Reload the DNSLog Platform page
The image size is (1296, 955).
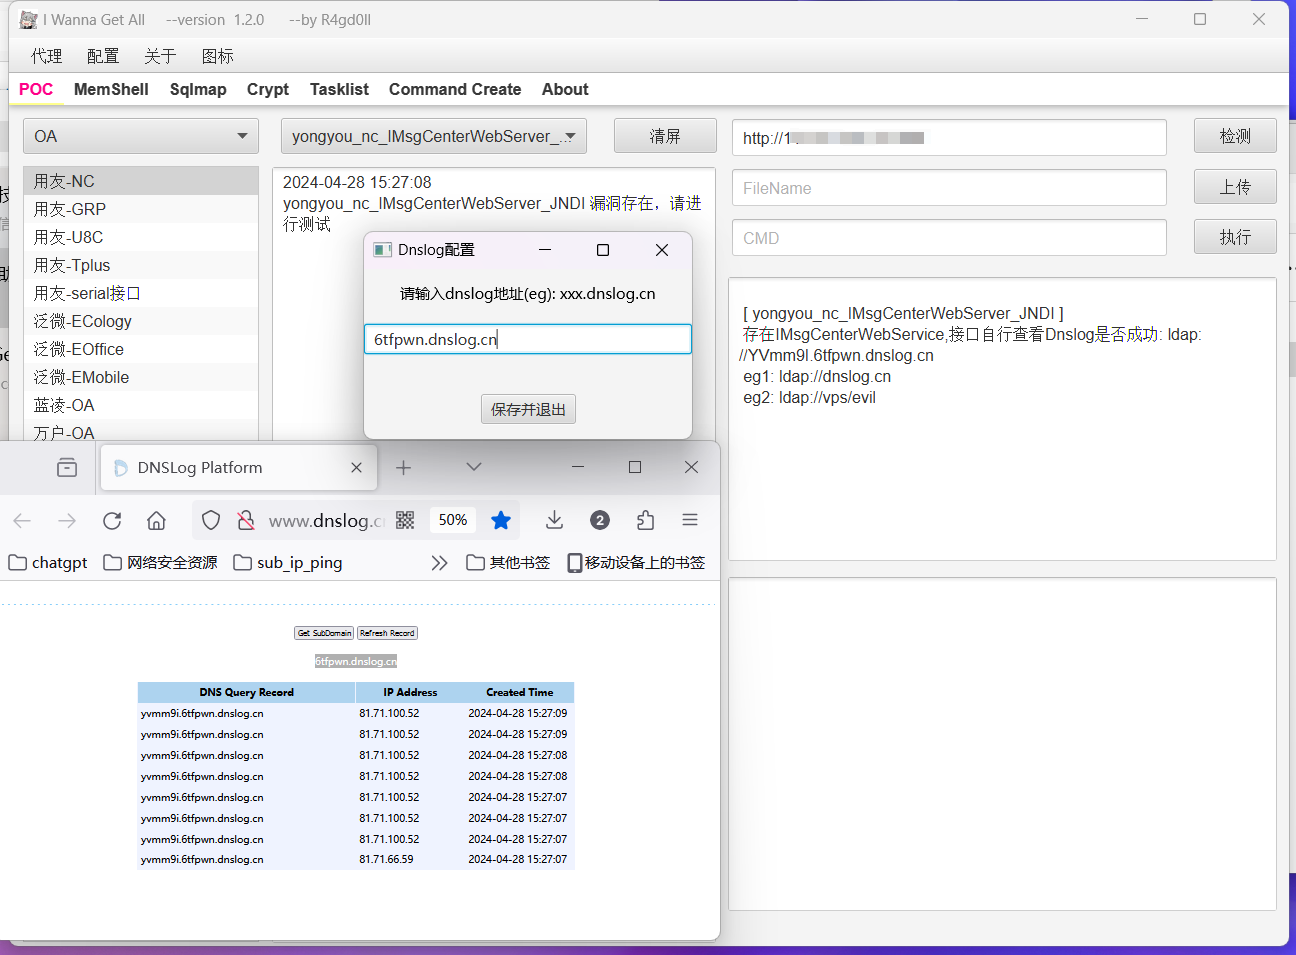tap(112, 520)
